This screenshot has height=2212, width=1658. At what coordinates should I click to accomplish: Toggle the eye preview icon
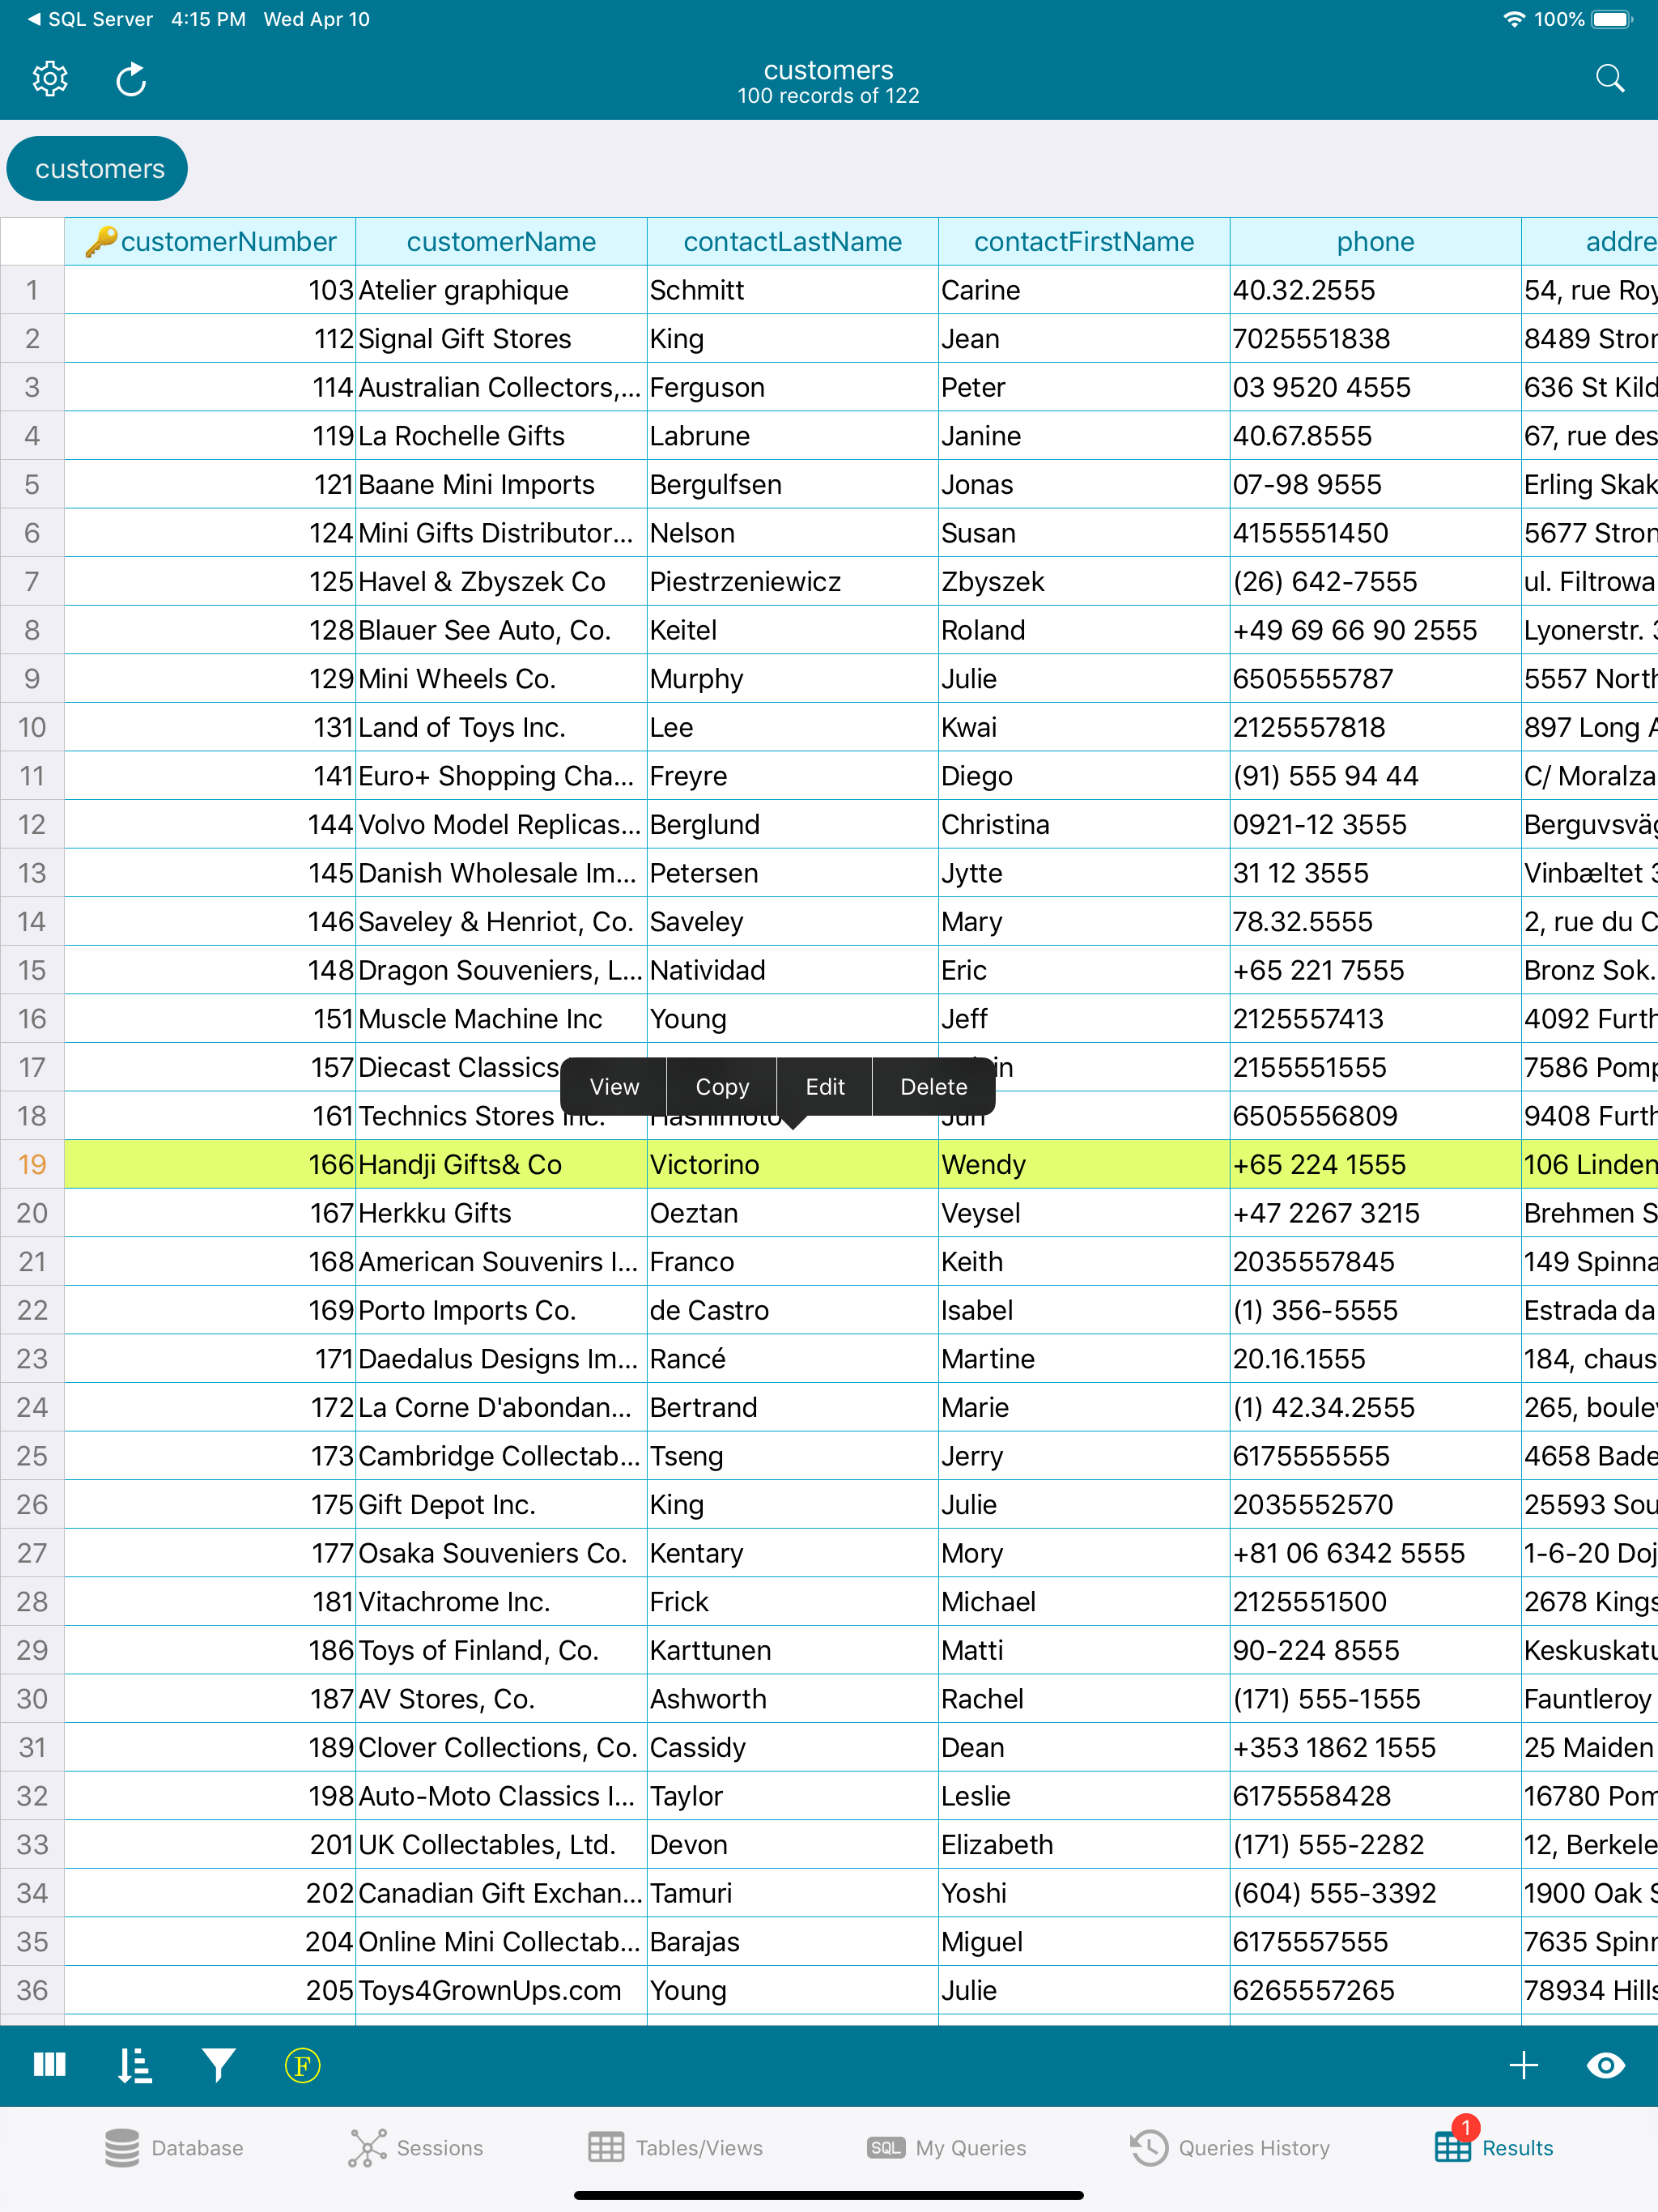point(1607,2064)
